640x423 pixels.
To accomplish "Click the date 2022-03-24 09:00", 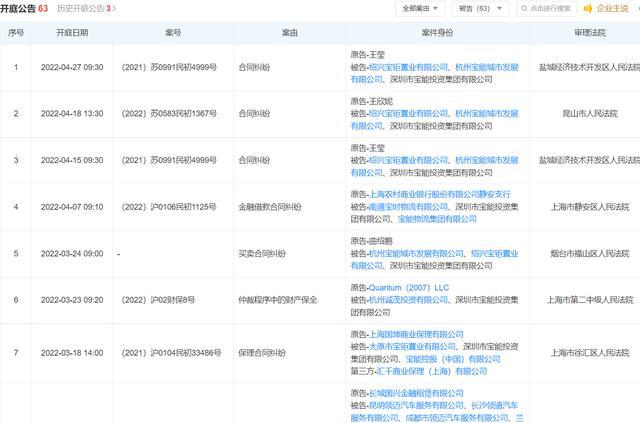I will pos(72,254).
